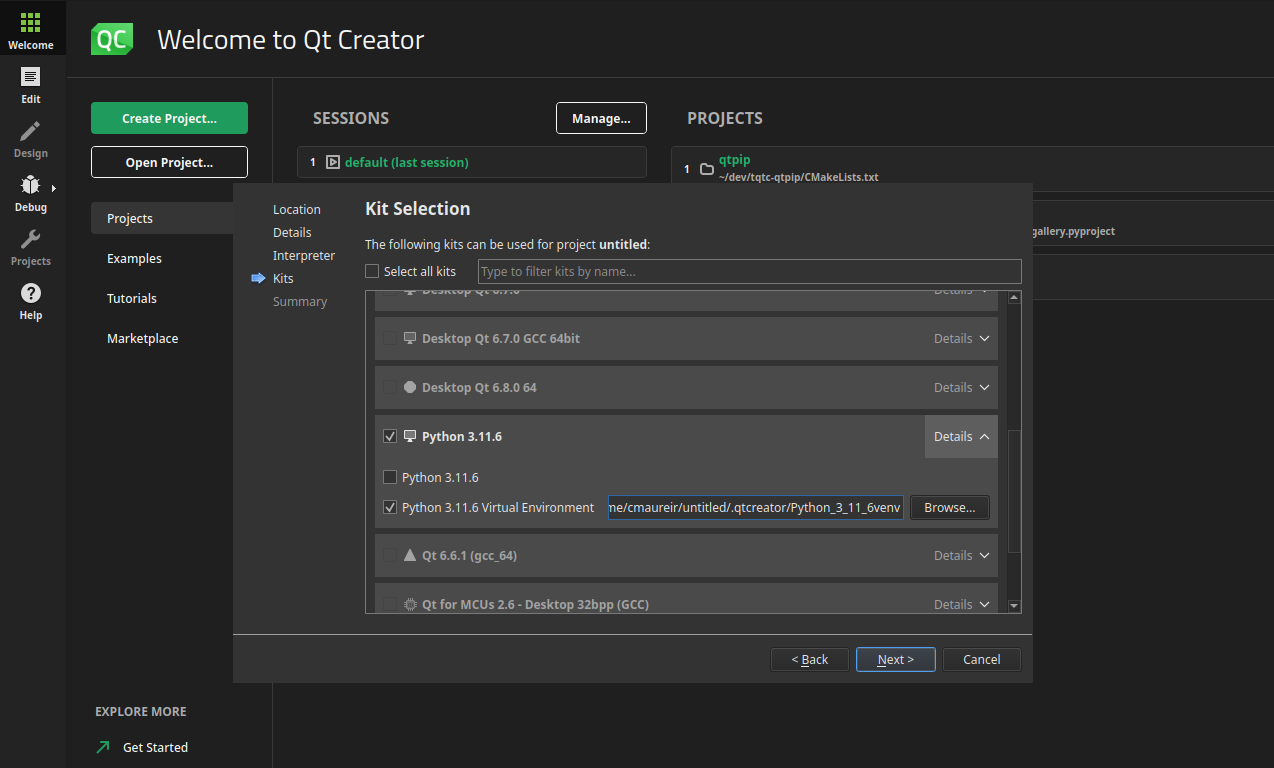Switch to Edit mode icon

(31, 78)
